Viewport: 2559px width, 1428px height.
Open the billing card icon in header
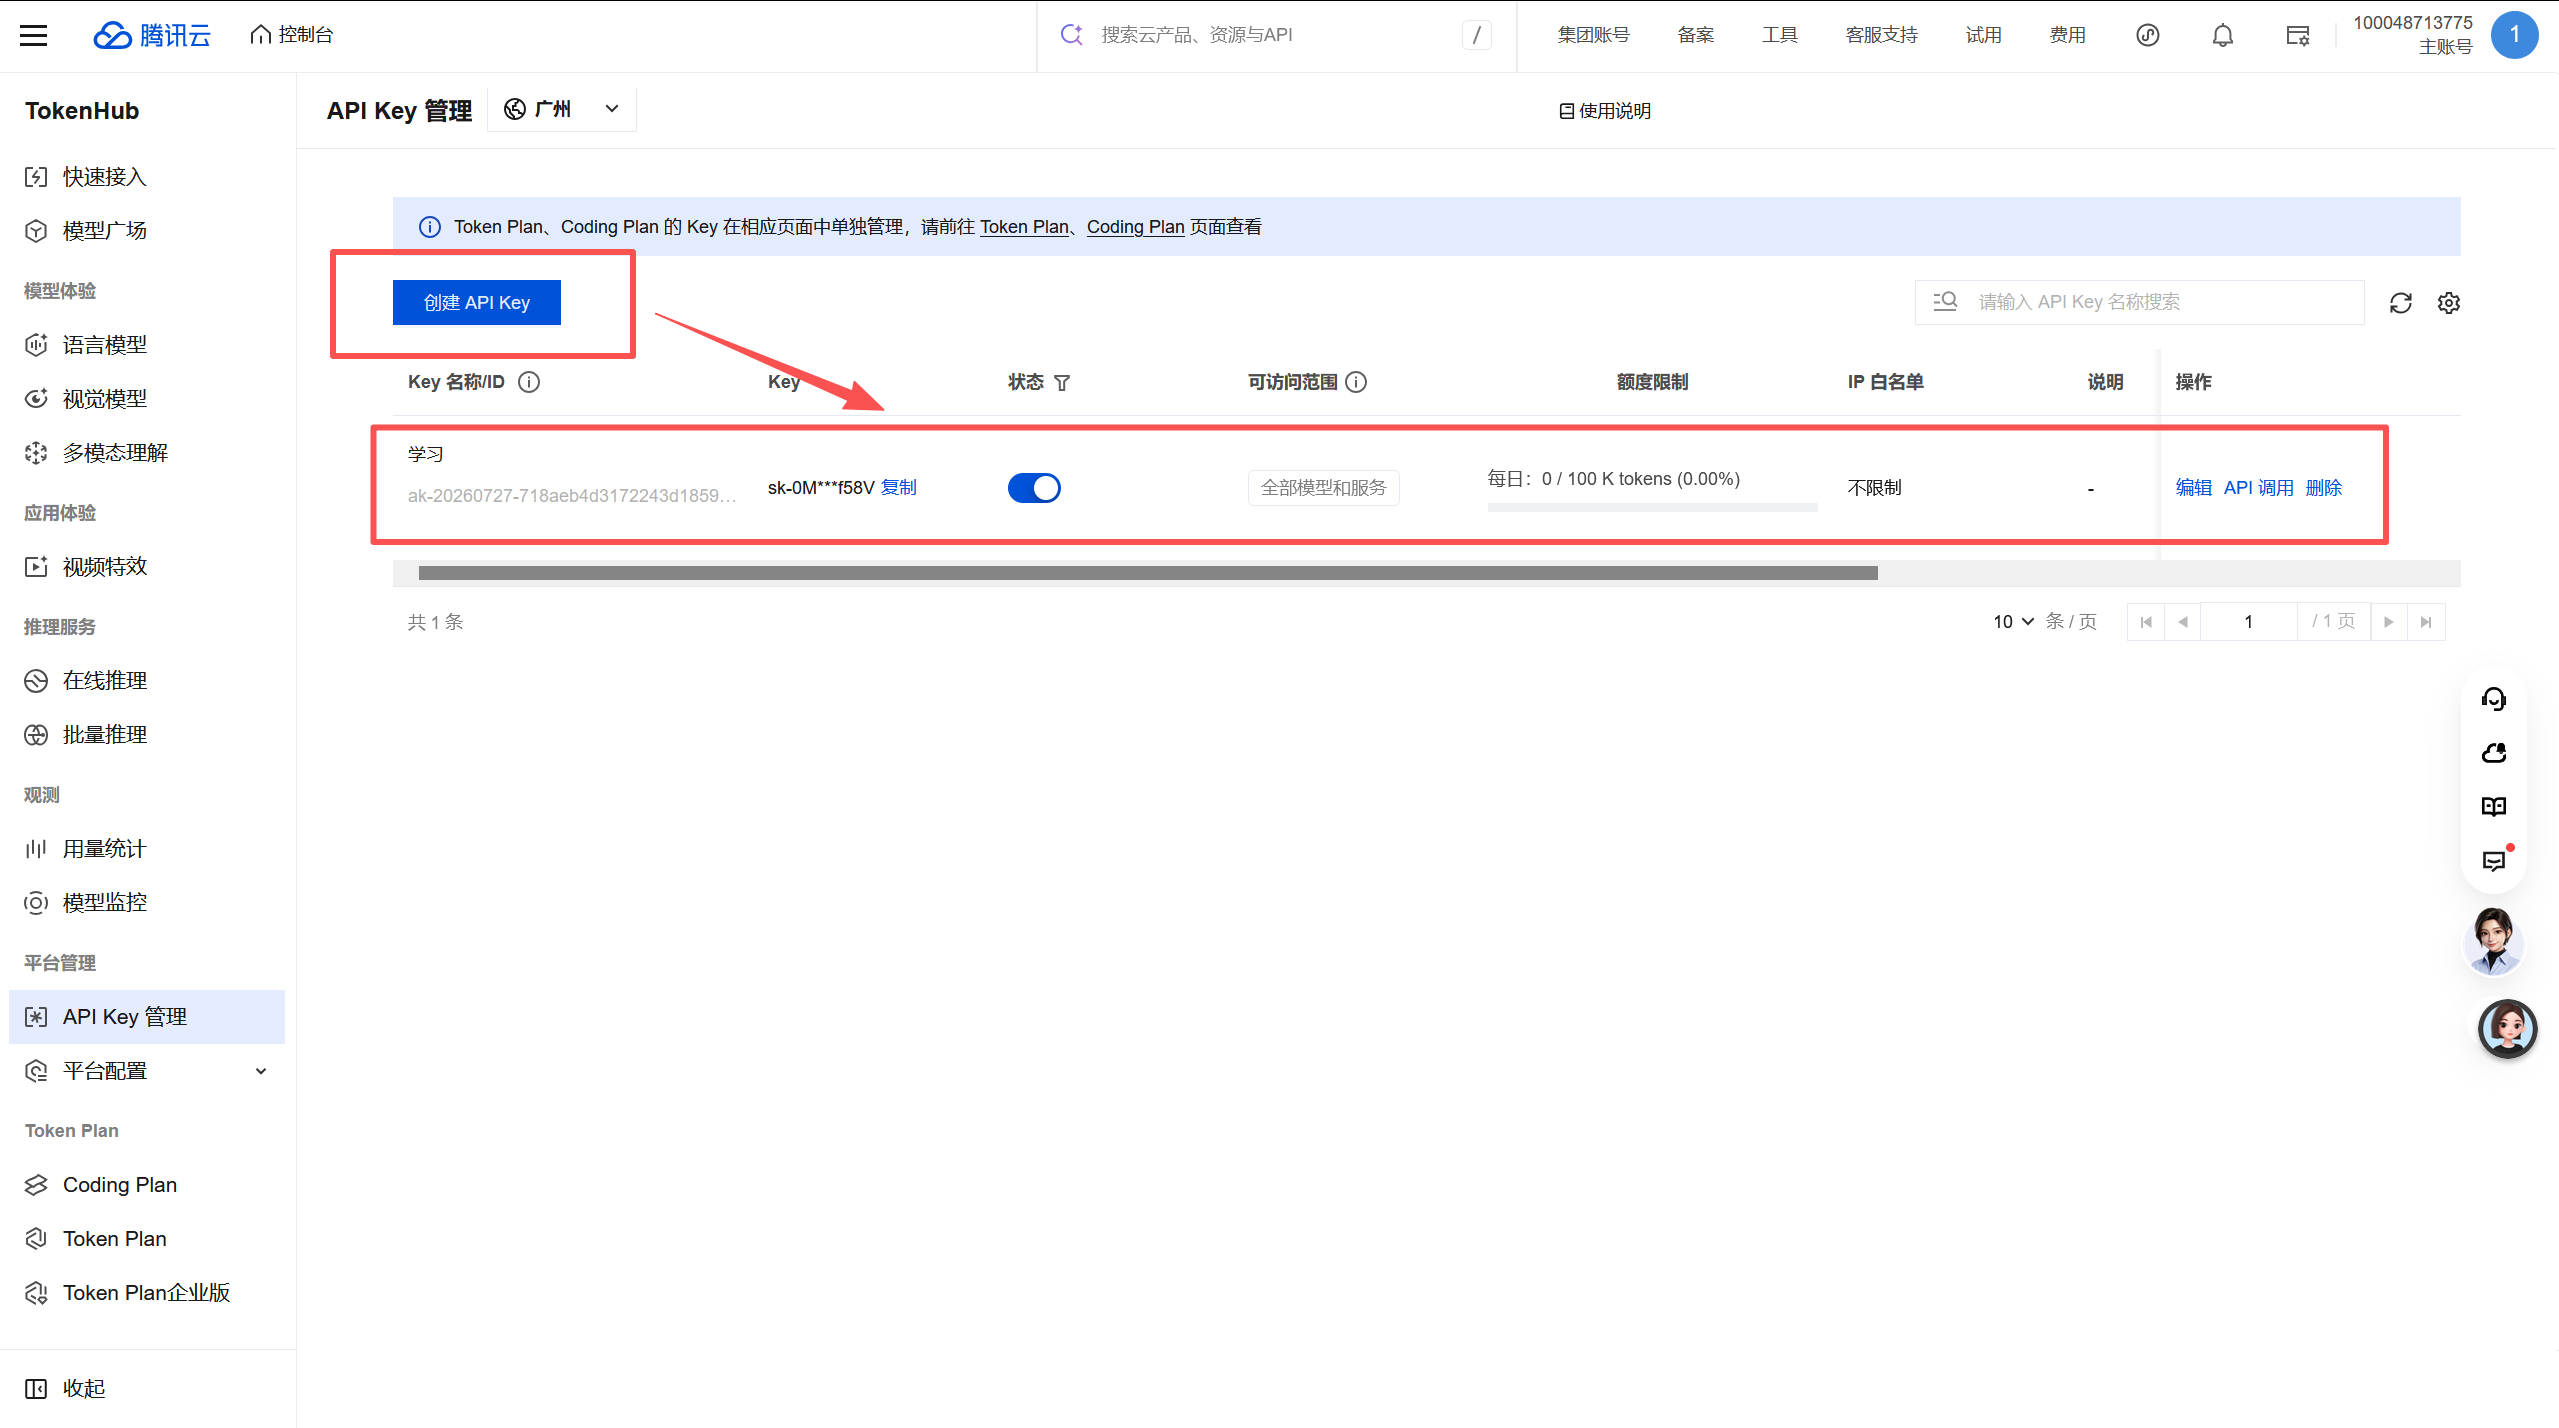tap(2298, 36)
